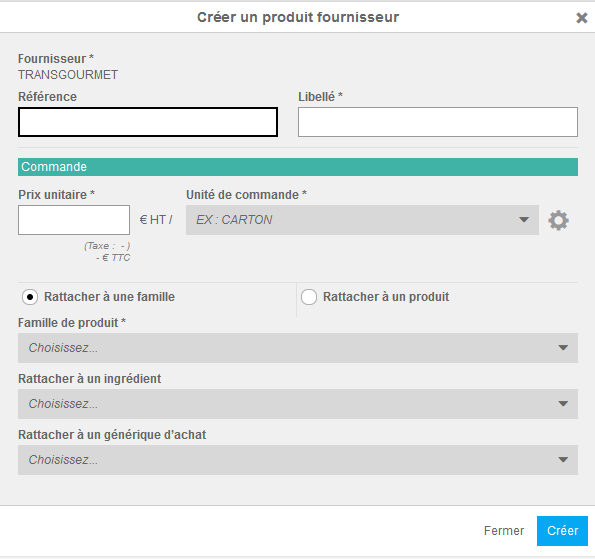Click the Rattacher à un produit label
This screenshot has width=595, height=559.
click(x=386, y=297)
